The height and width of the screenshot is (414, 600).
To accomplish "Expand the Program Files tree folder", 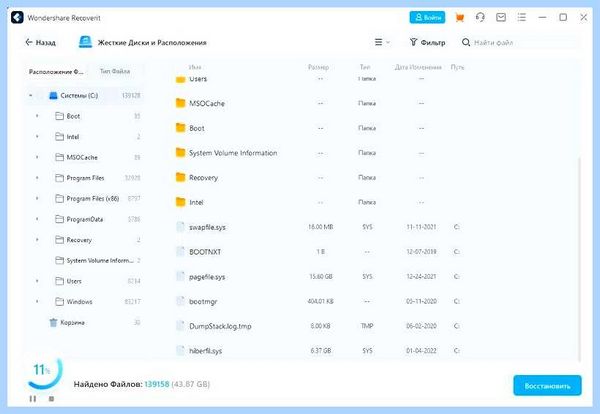I will pyautogui.click(x=37, y=178).
